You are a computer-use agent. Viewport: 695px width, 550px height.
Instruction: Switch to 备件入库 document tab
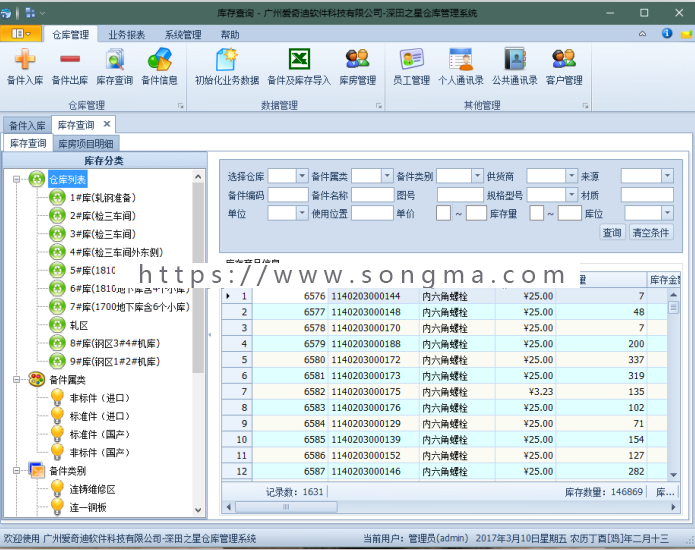(27, 125)
